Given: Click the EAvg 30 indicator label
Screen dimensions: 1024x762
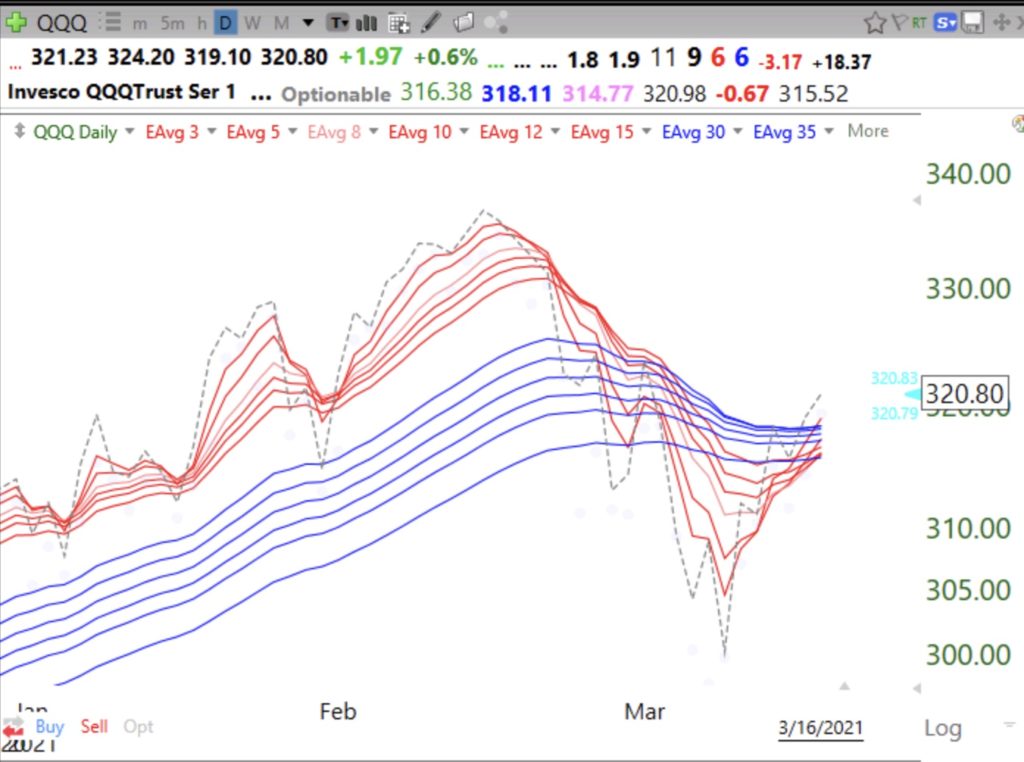Looking at the screenshot, I should (694, 132).
